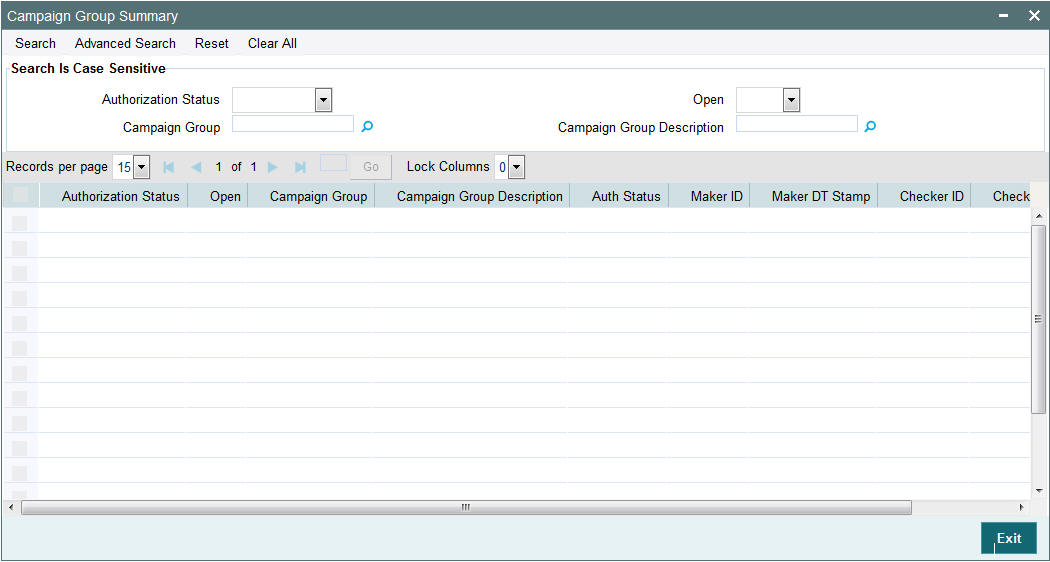Tick the sixth row checkbox in results
1050x562 pixels.
click(19, 348)
